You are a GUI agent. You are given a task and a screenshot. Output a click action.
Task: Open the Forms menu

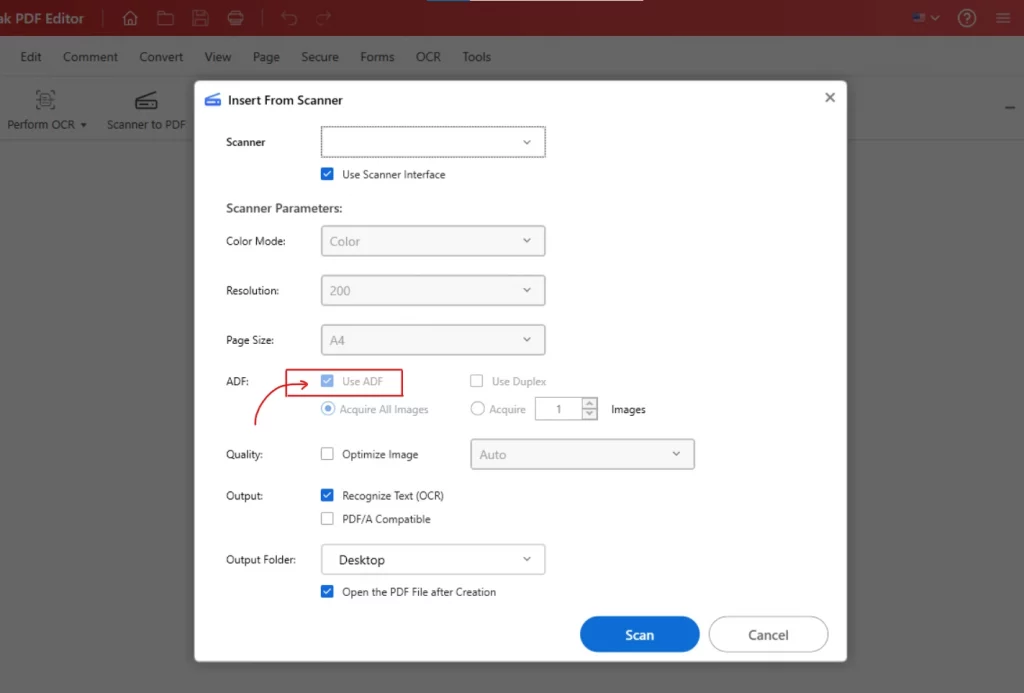tap(377, 57)
